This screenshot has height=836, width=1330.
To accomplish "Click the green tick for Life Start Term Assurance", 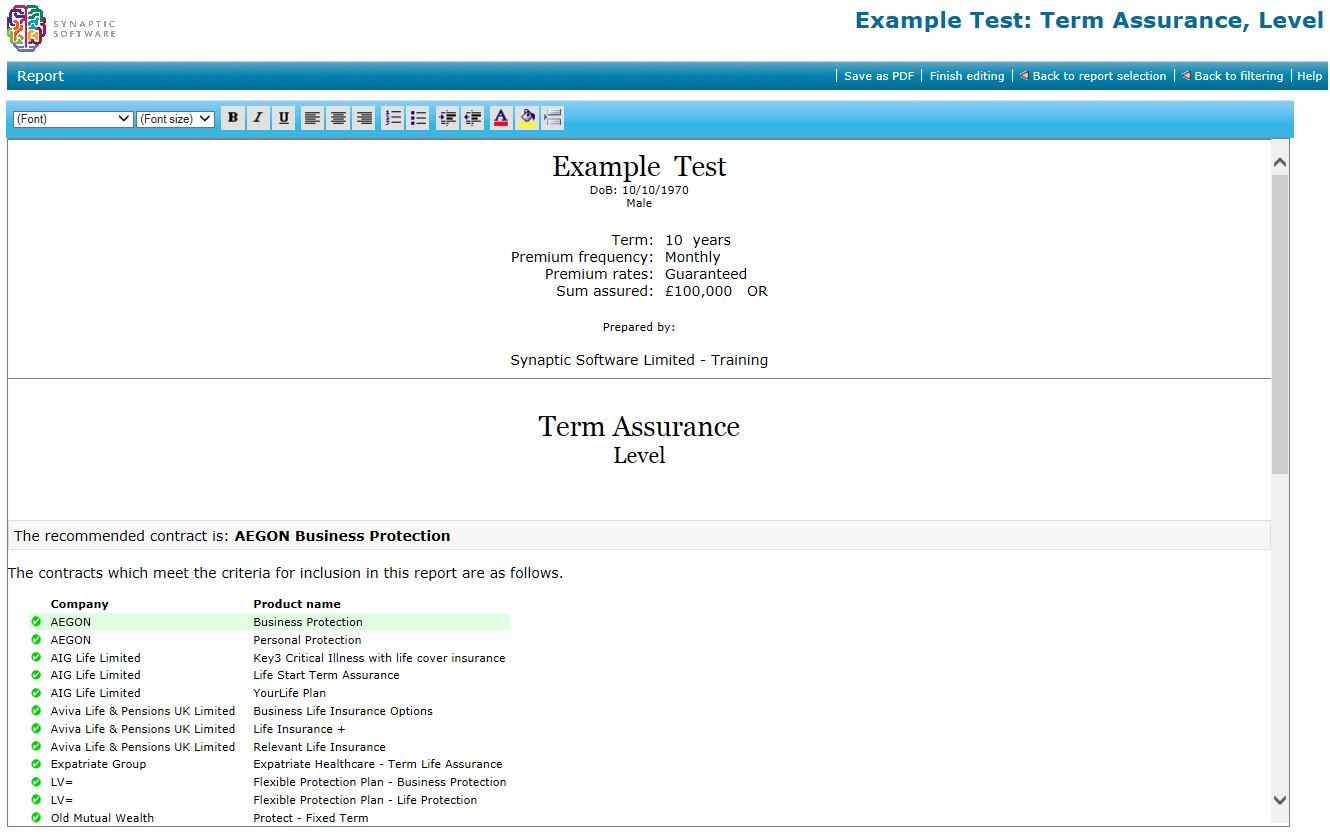I will [36, 675].
